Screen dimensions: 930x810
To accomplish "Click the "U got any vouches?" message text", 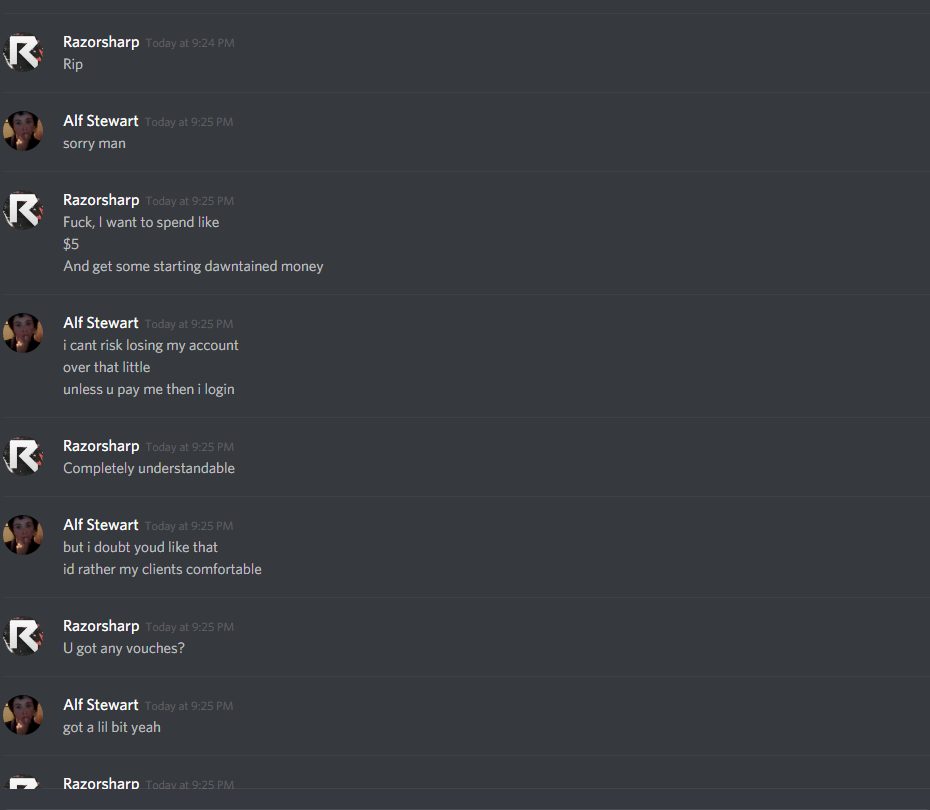I will coord(124,648).
